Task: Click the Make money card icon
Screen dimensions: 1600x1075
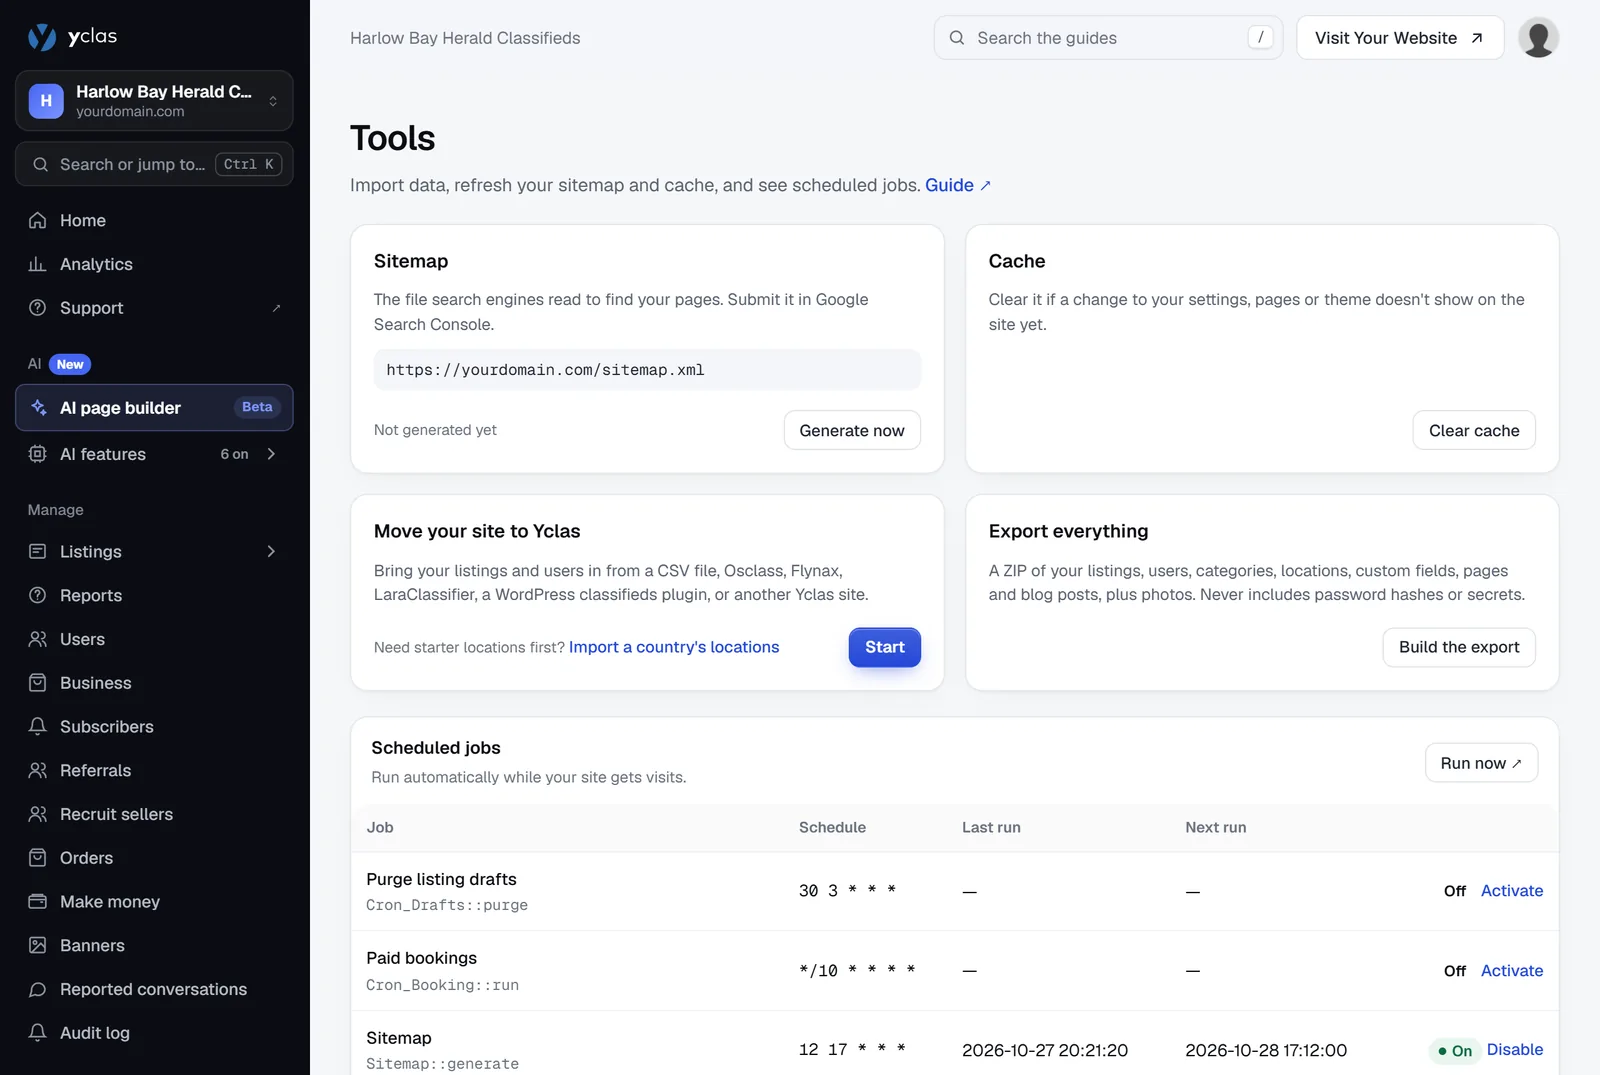Action: pyautogui.click(x=38, y=902)
